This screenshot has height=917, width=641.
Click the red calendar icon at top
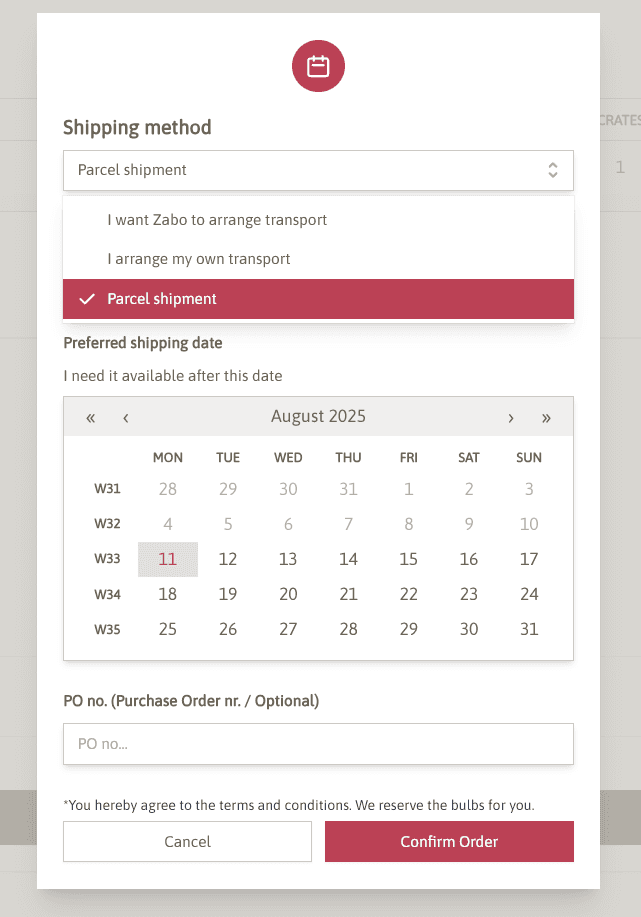[318, 67]
